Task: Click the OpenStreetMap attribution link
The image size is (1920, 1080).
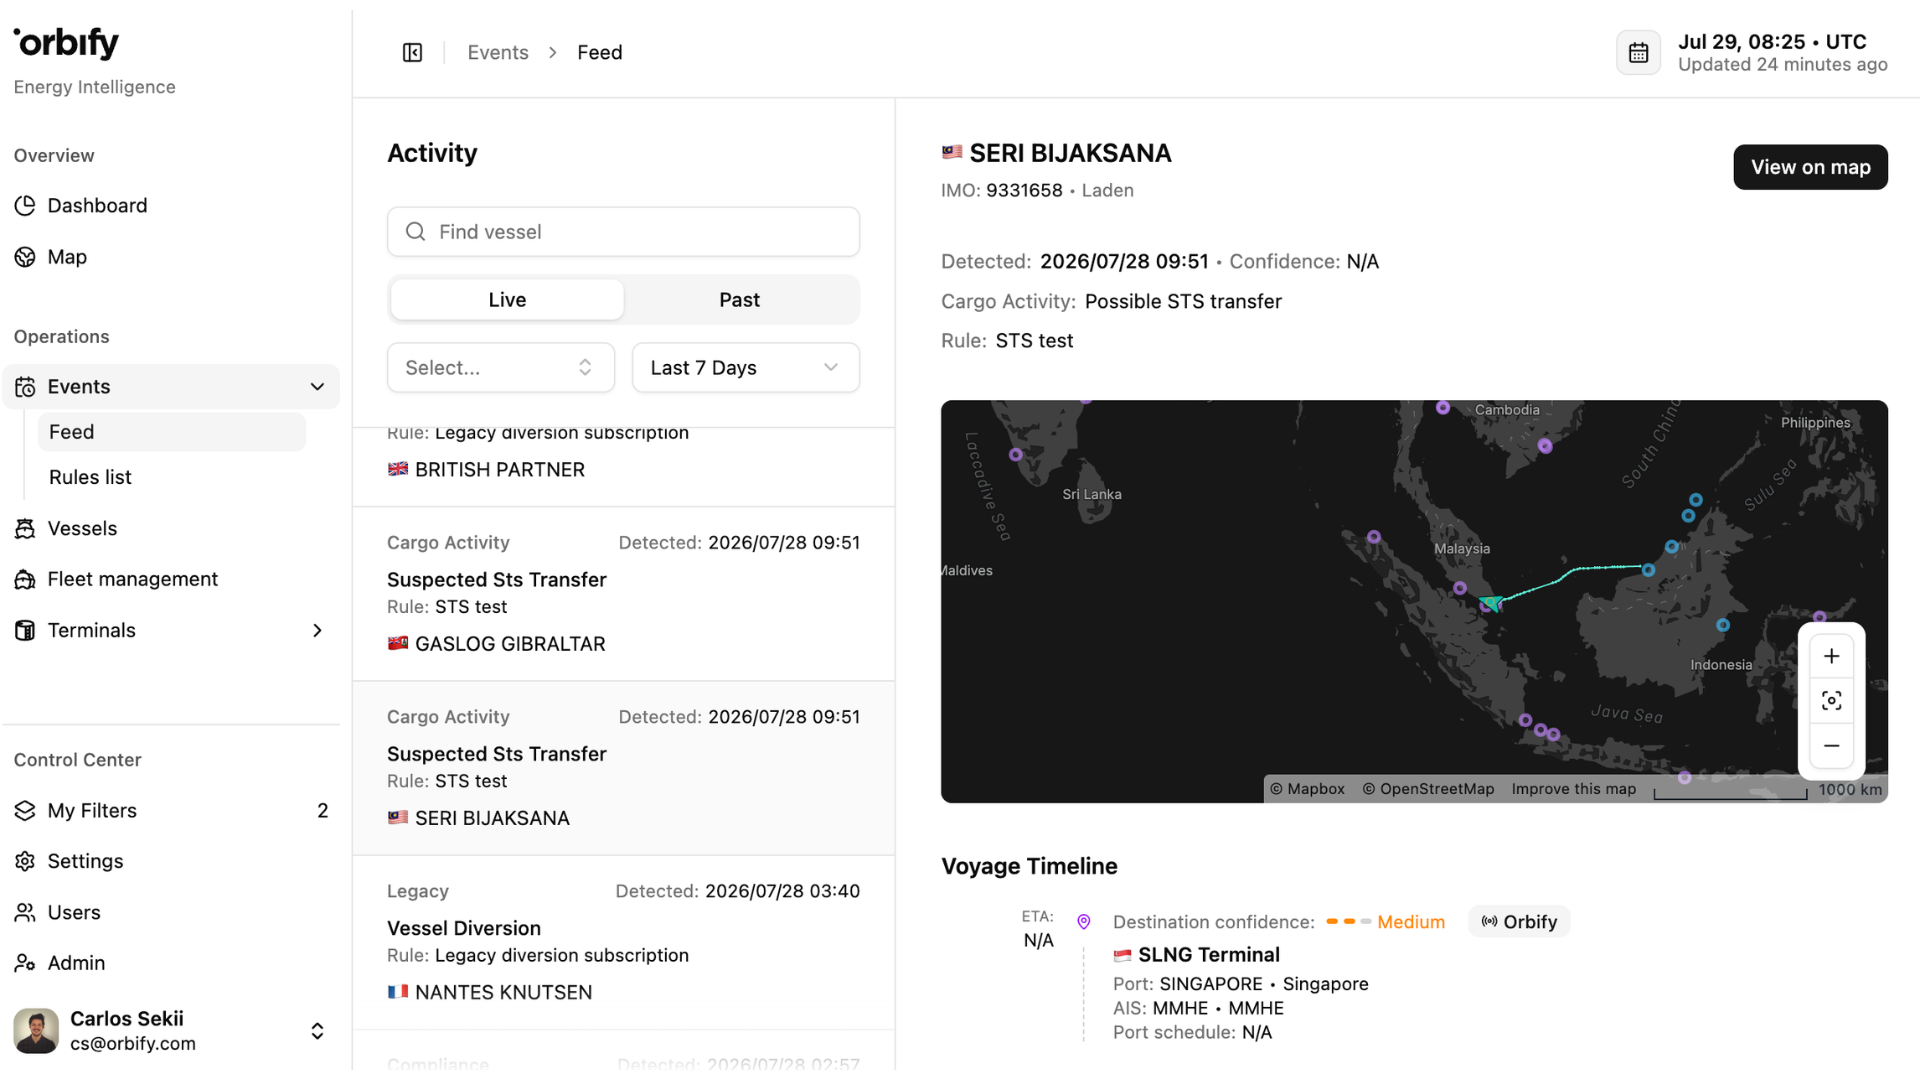Action: 1428,789
